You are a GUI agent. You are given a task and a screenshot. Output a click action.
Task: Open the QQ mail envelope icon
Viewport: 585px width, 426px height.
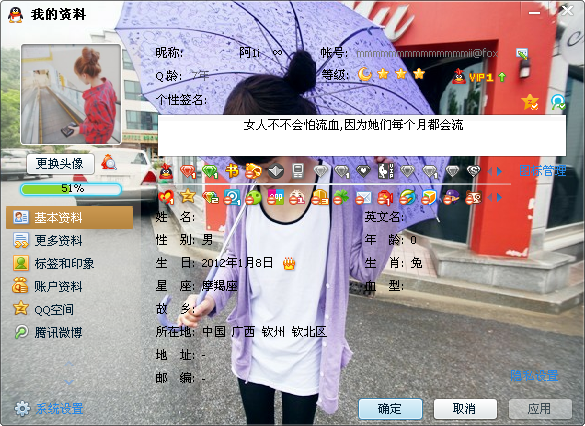click(363, 197)
